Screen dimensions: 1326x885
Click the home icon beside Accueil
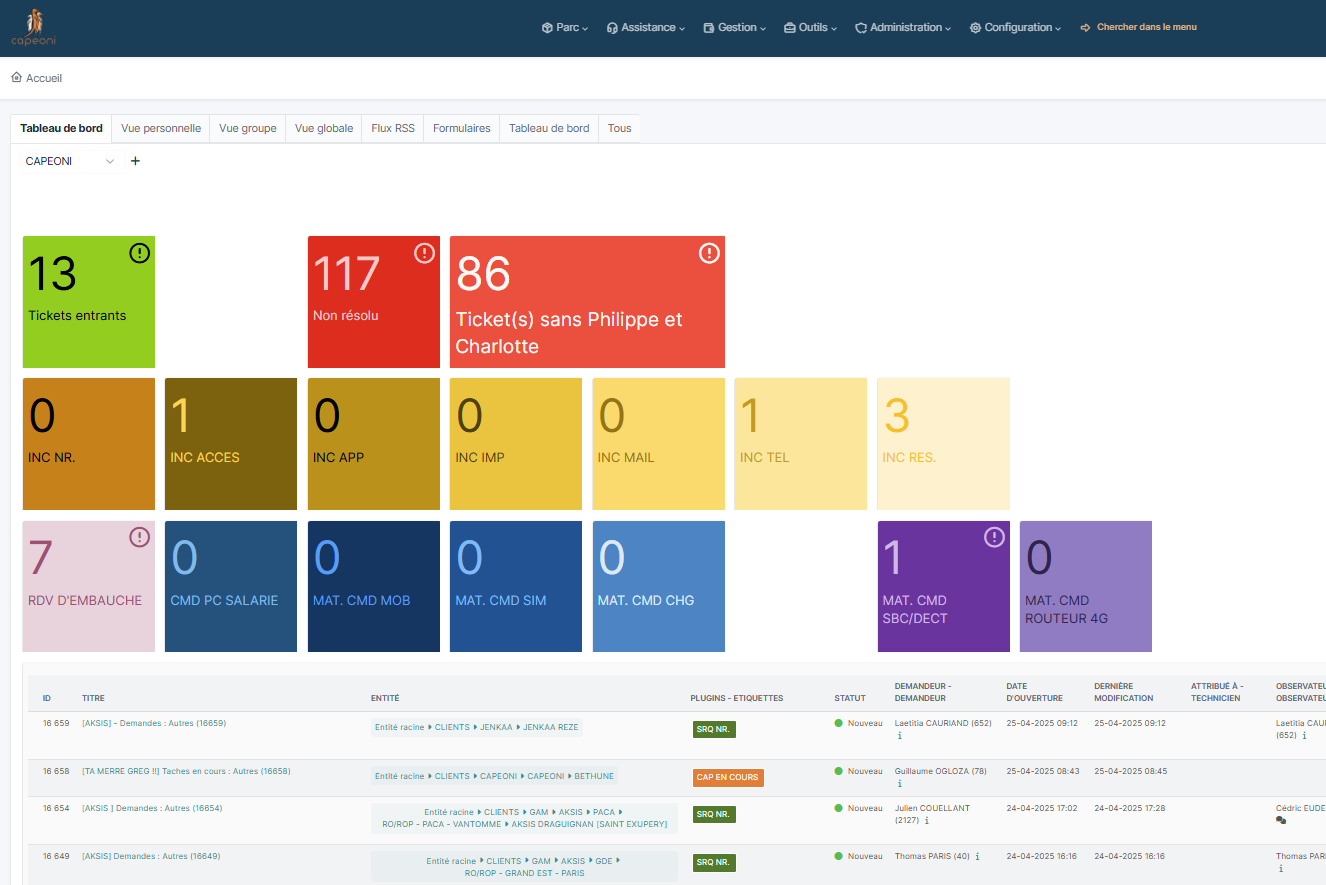pos(16,77)
